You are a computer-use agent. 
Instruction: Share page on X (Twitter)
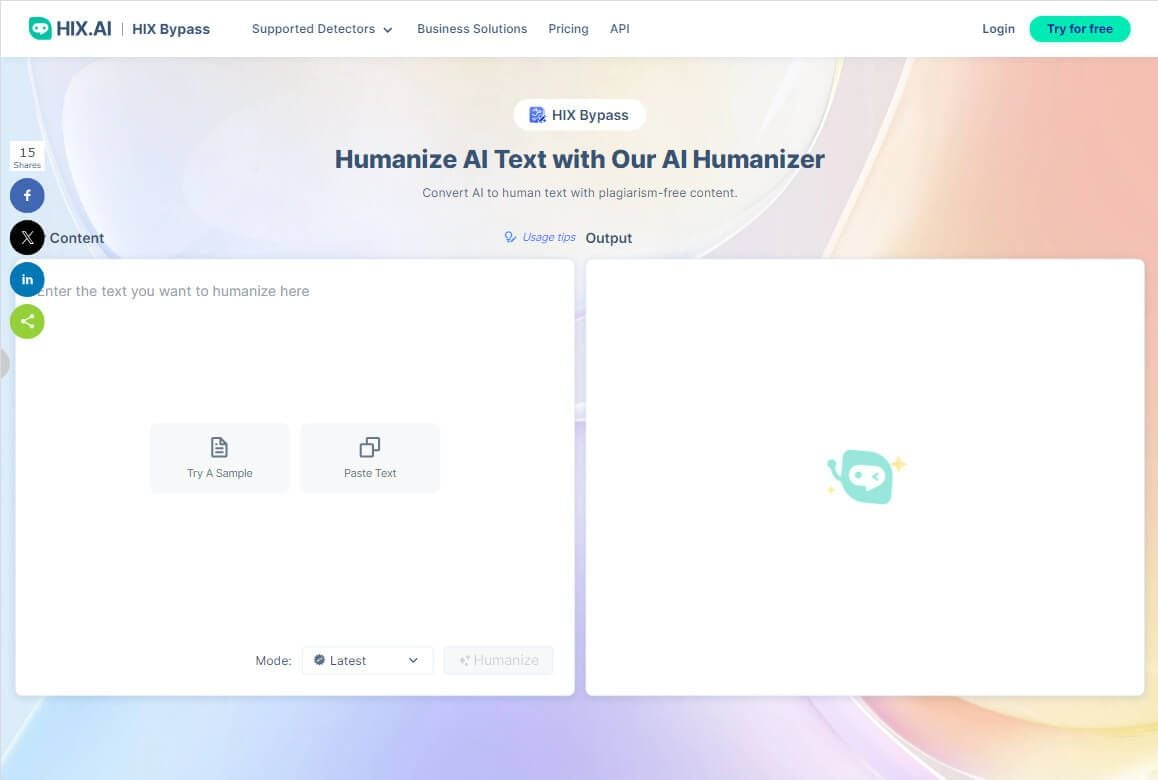pyautogui.click(x=27, y=237)
